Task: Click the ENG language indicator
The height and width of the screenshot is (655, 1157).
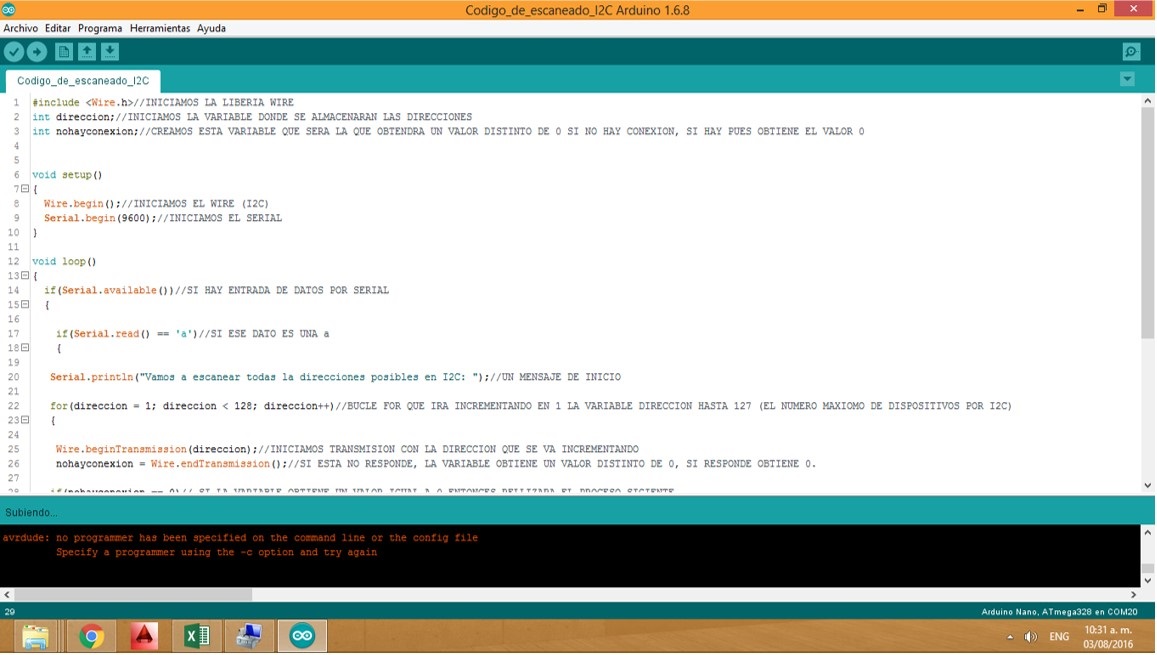Action: 1059,637
